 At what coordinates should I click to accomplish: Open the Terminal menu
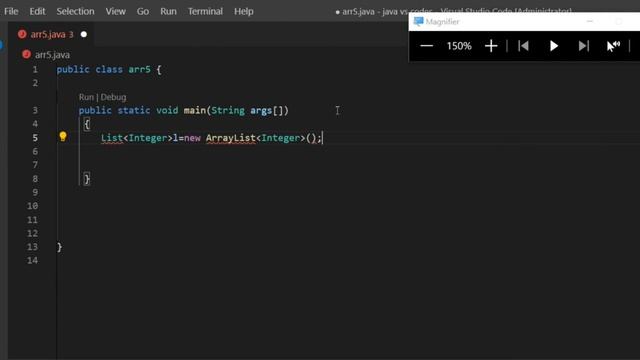pyautogui.click(x=205, y=11)
